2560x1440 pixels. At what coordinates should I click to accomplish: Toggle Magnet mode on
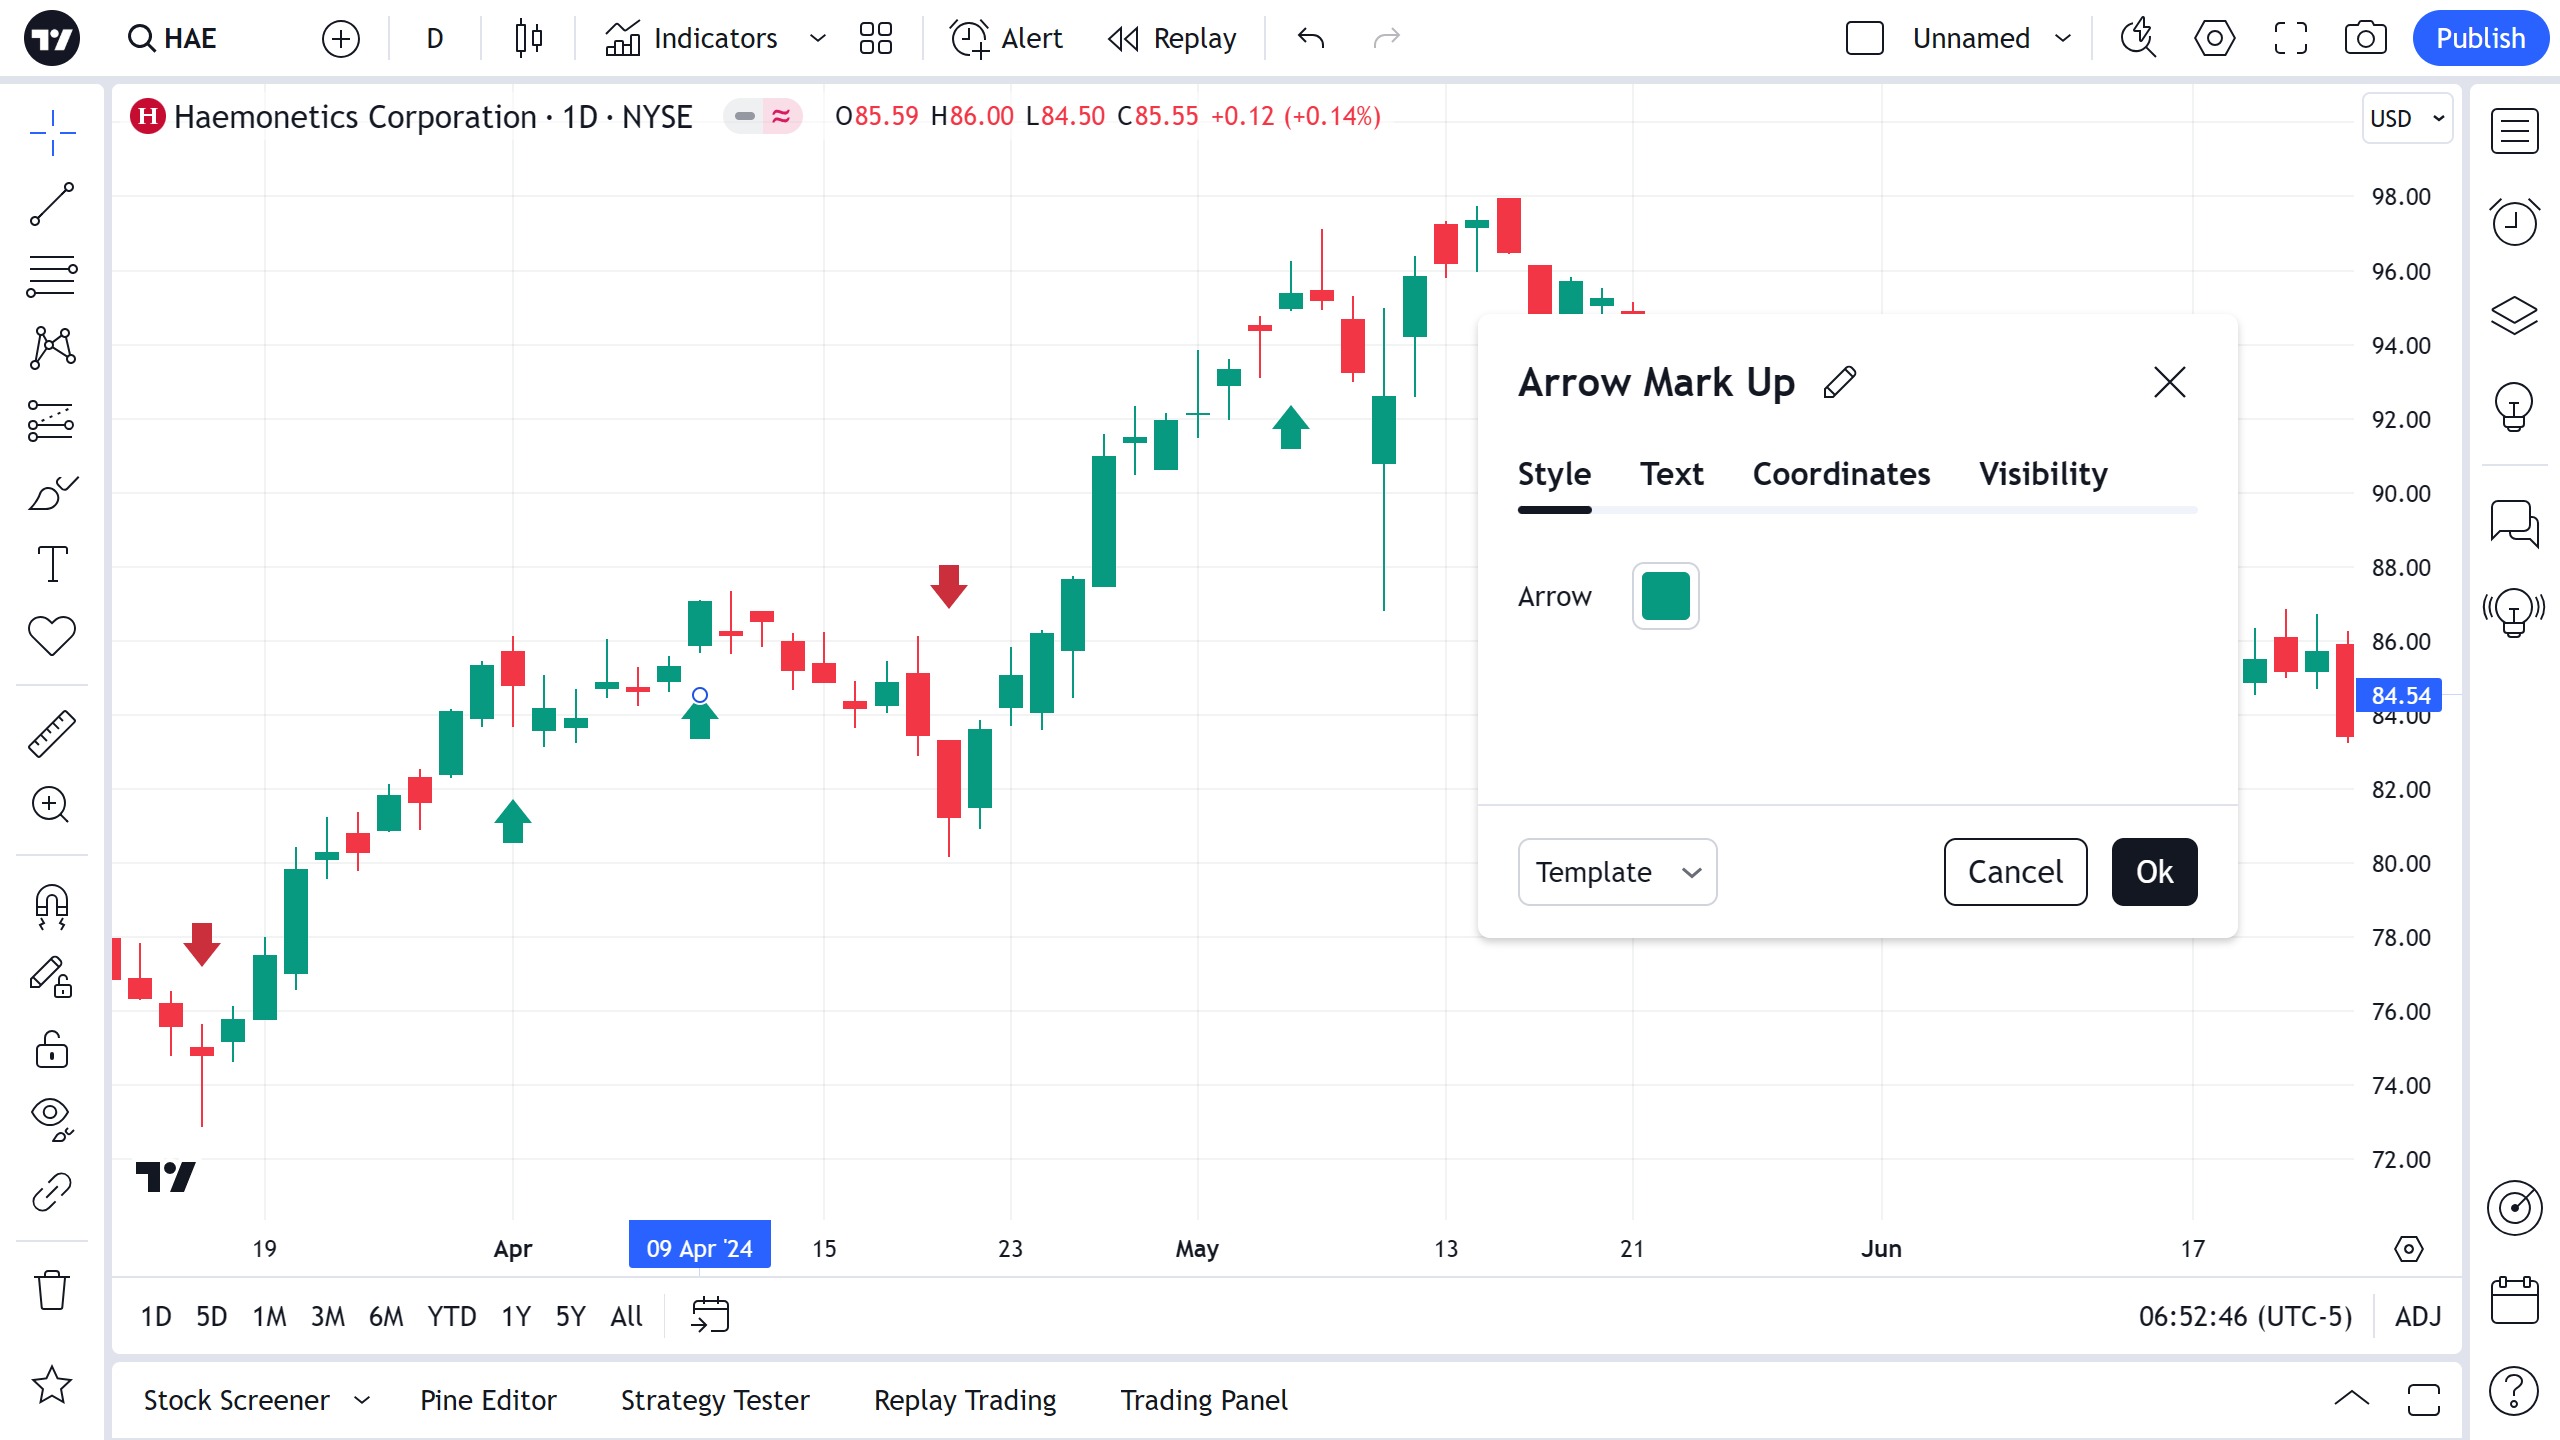point(52,906)
